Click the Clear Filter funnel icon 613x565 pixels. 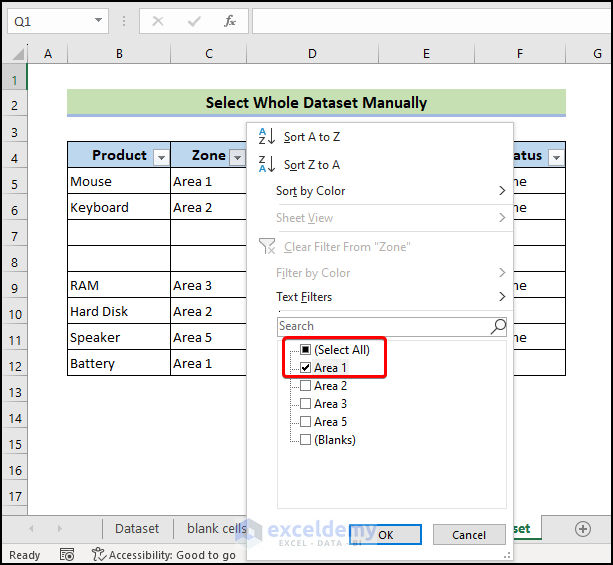(x=267, y=246)
